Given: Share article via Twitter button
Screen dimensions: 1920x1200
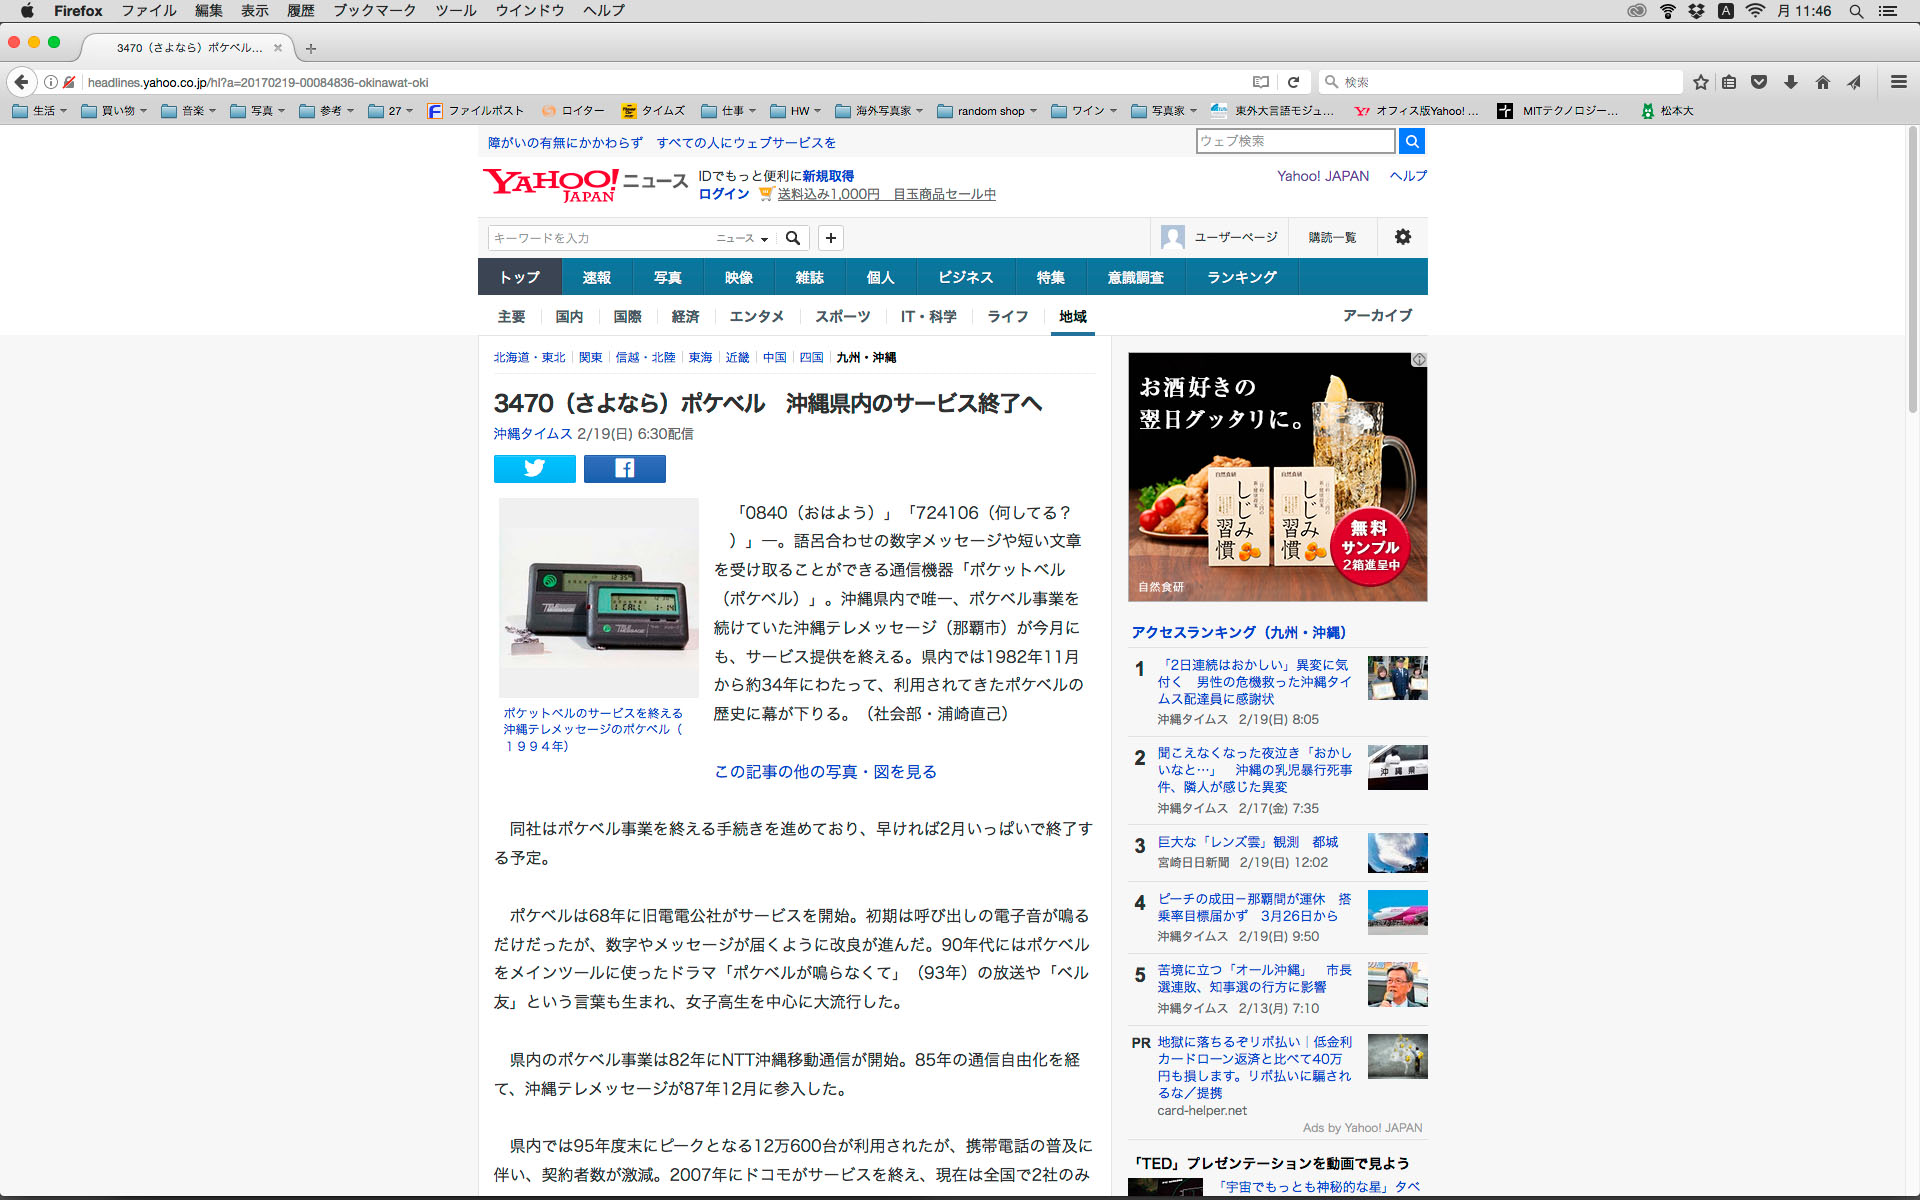Looking at the screenshot, I should click(x=534, y=468).
